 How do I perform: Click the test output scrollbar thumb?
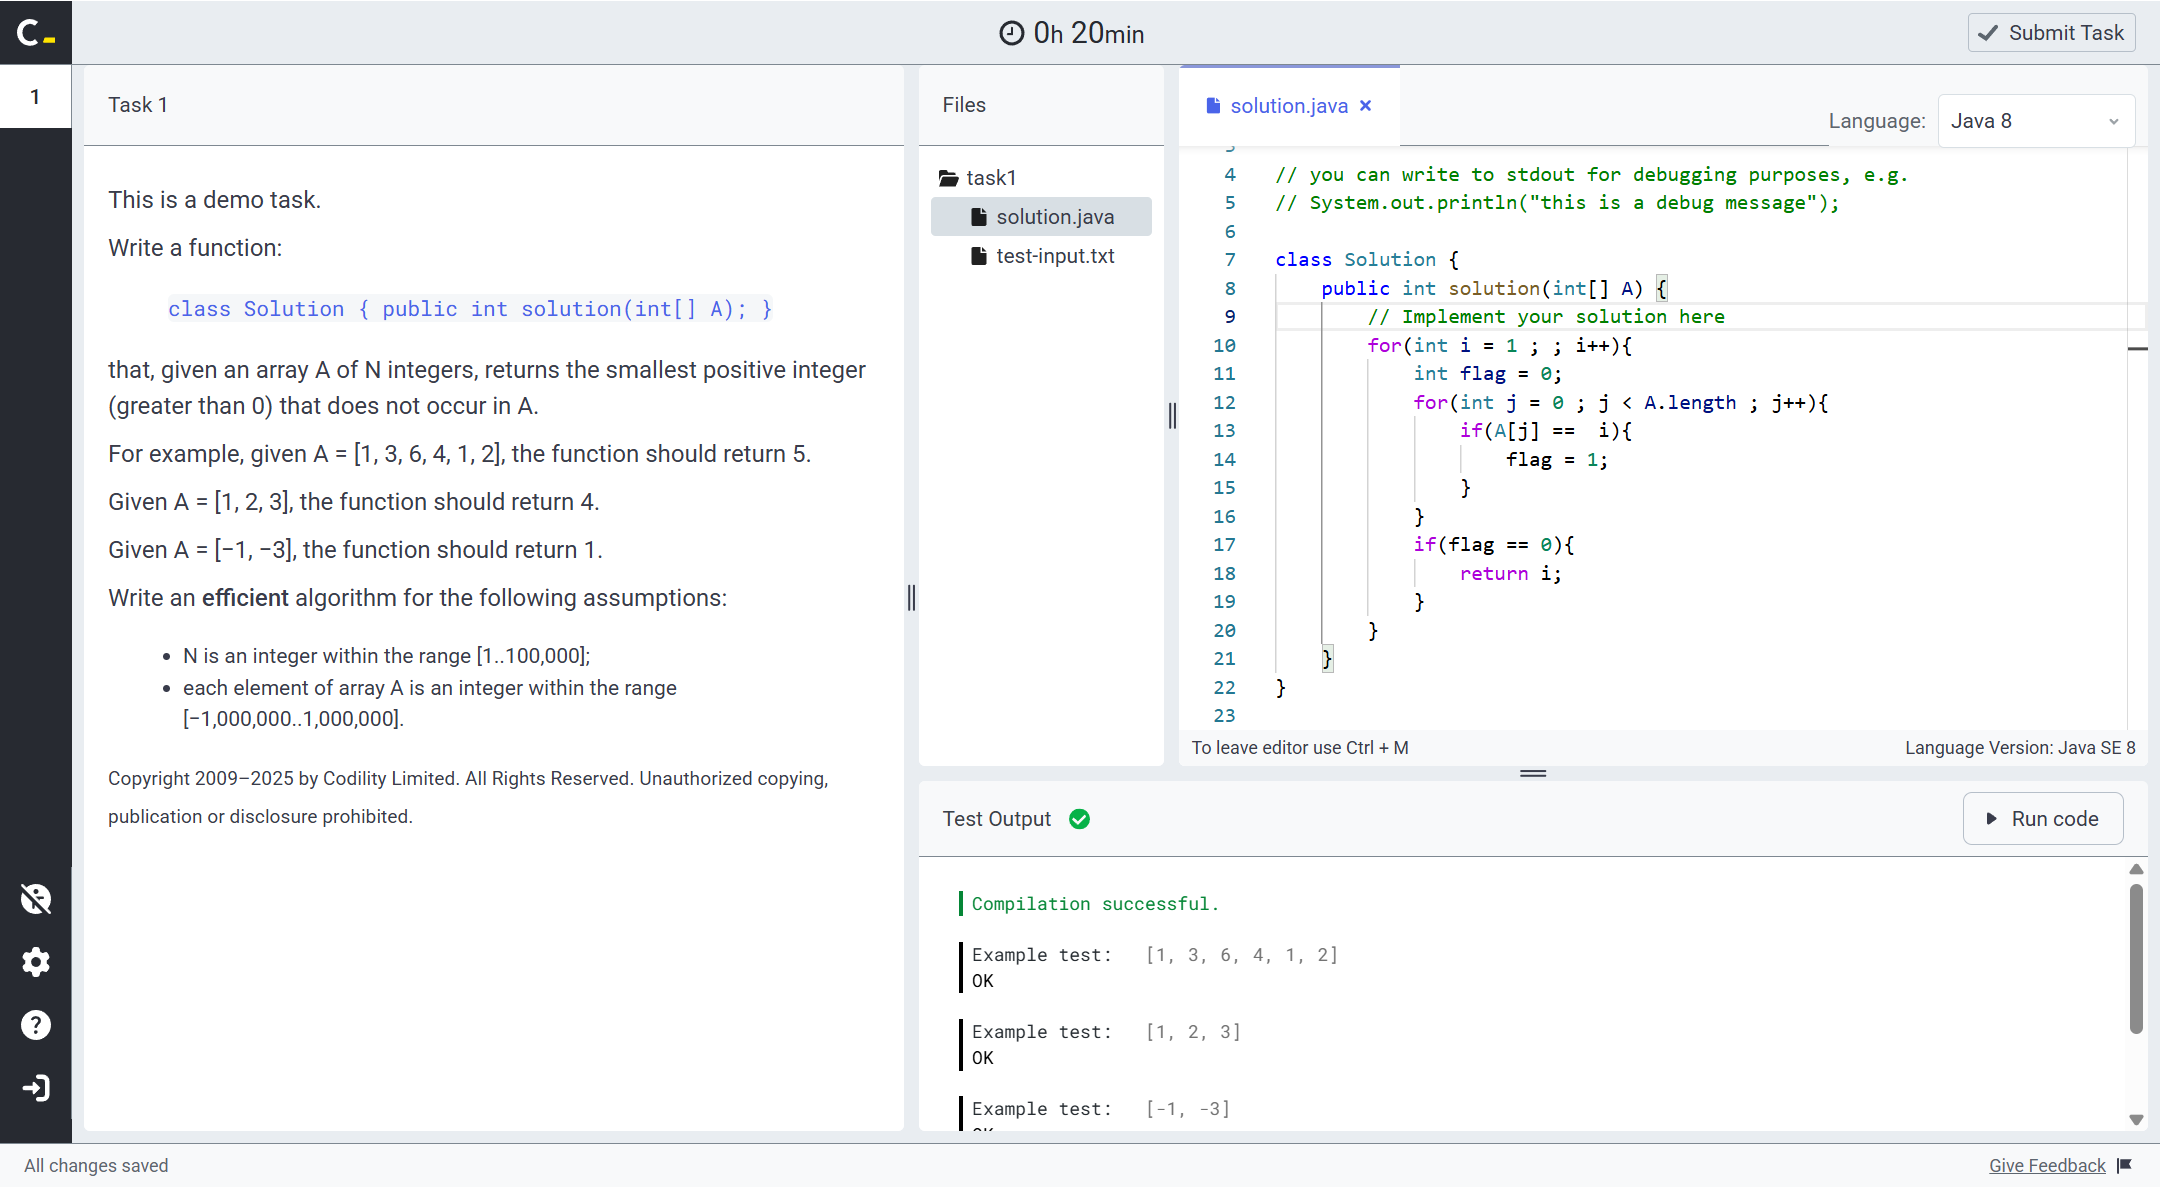click(2136, 958)
